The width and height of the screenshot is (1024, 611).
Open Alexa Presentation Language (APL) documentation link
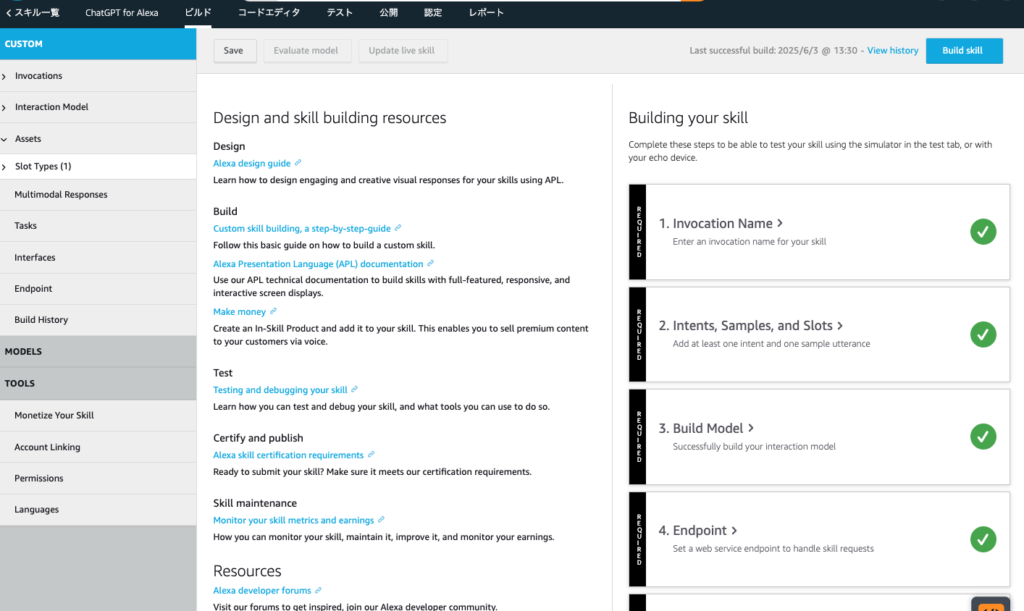(x=318, y=264)
